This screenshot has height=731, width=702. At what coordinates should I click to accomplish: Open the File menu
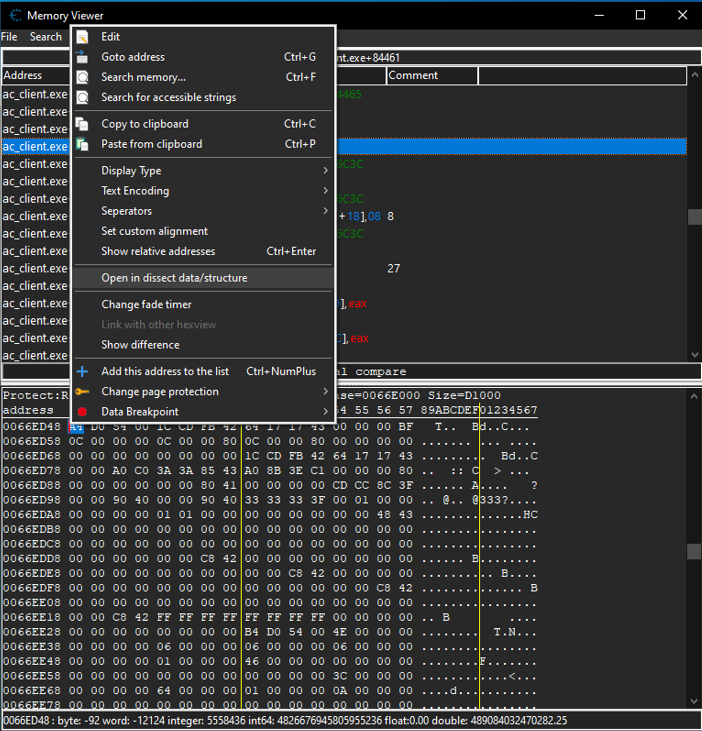(x=9, y=37)
